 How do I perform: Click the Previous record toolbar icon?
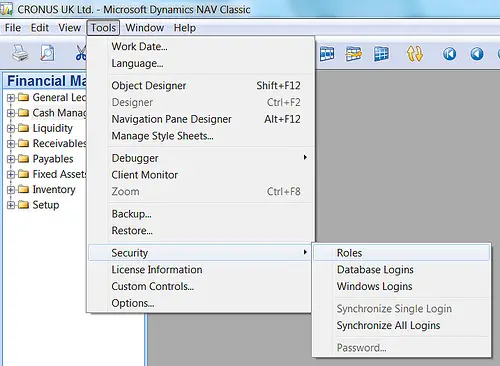coord(477,54)
